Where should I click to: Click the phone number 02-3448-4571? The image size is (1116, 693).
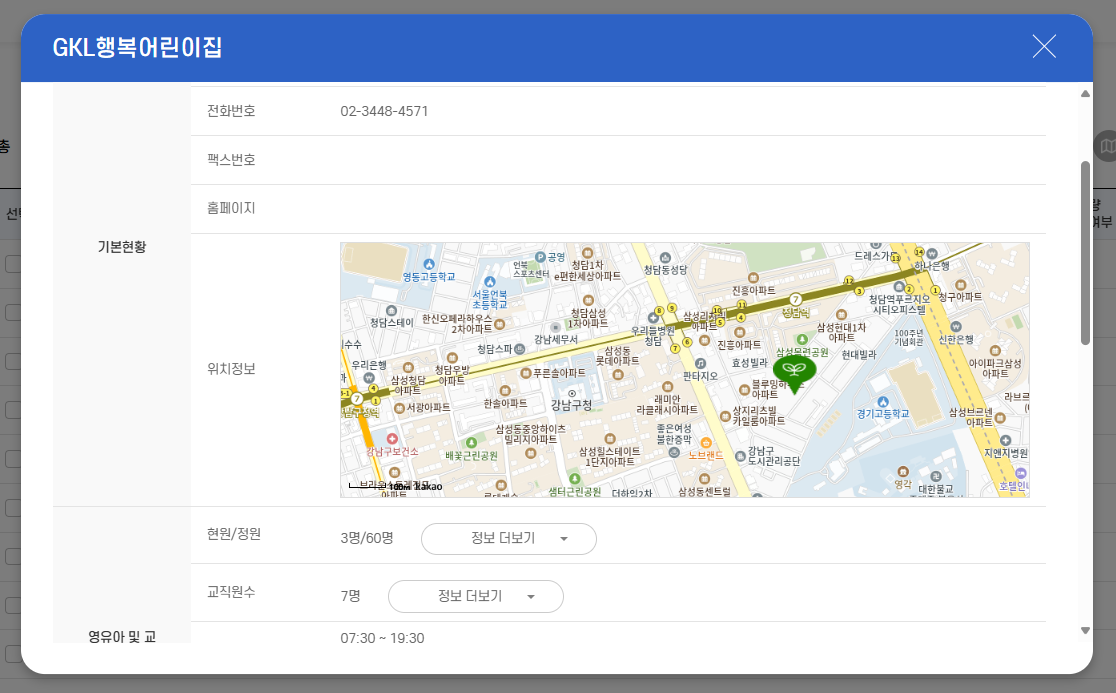pos(384,111)
